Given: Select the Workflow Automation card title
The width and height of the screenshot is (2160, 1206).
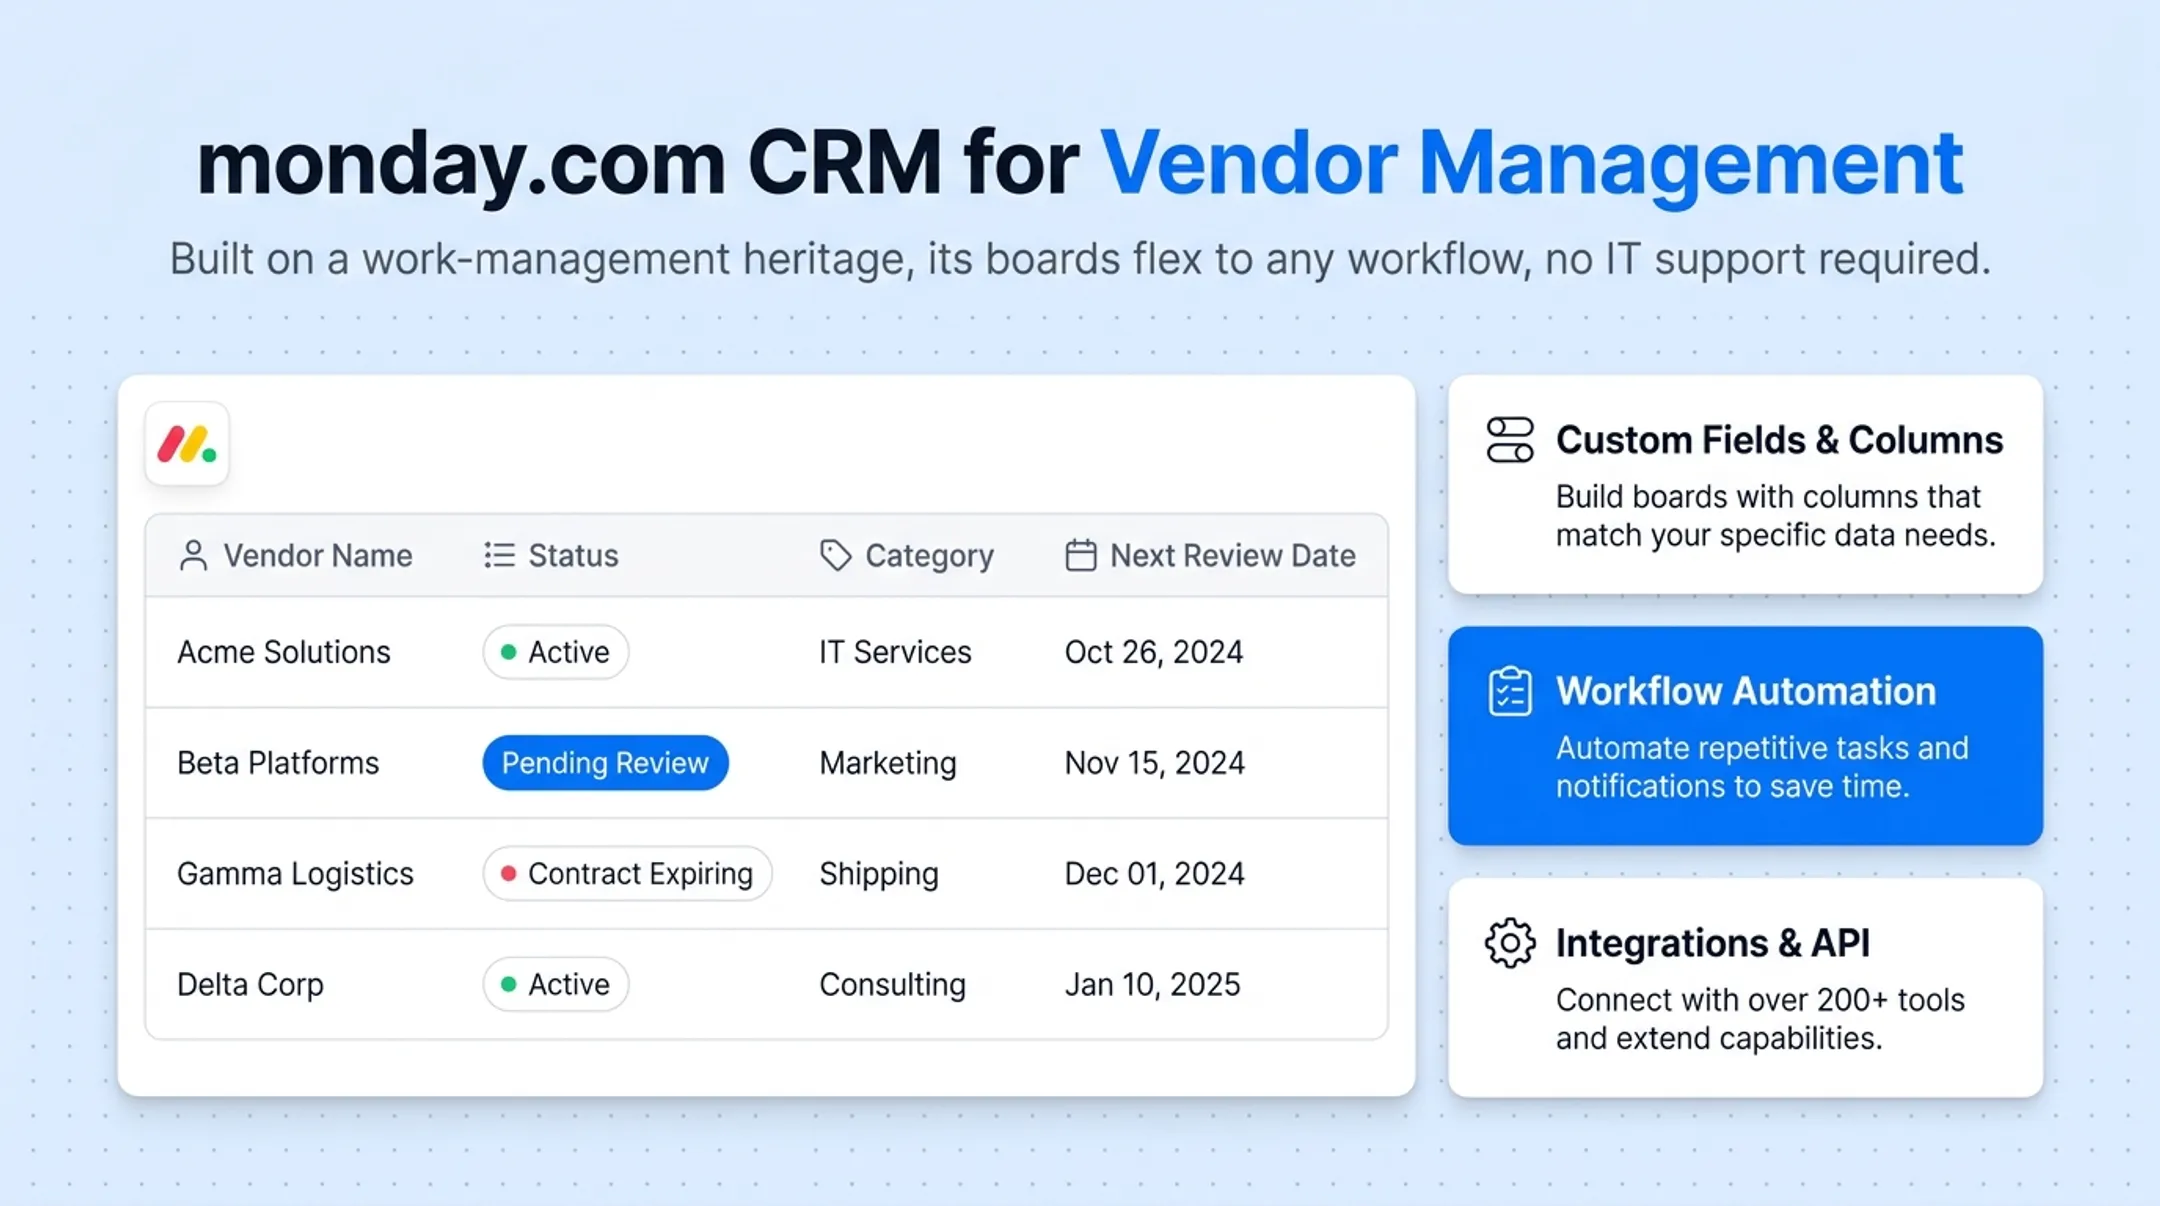Looking at the screenshot, I should (1746, 691).
